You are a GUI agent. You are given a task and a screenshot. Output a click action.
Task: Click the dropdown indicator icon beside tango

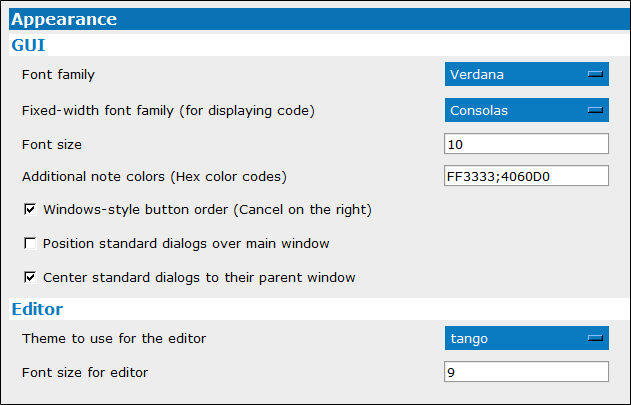pos(595,338)
